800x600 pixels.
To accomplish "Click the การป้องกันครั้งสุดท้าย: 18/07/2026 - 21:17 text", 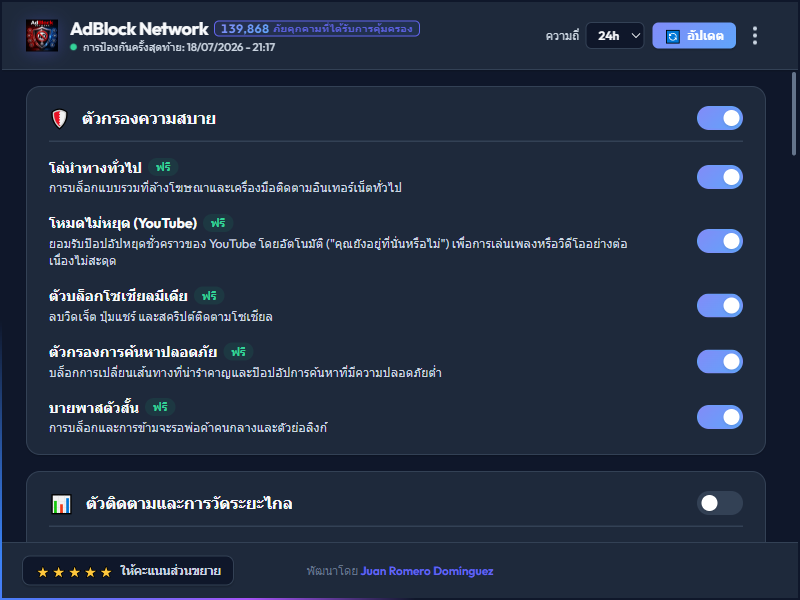I will coord(179,47).
